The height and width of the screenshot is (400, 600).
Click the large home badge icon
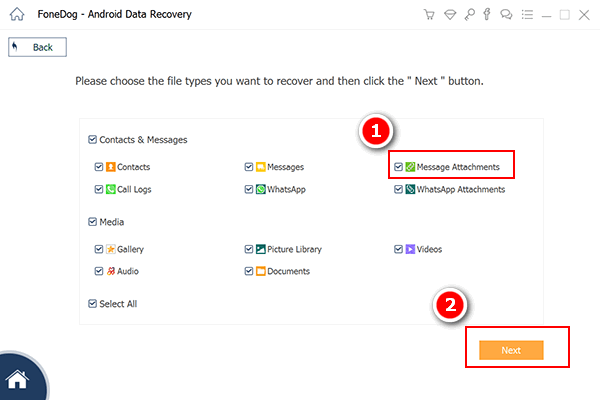18,379
